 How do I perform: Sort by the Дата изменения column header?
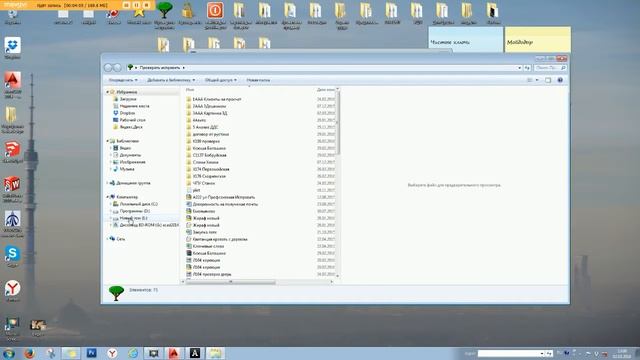tap(325, 90)
